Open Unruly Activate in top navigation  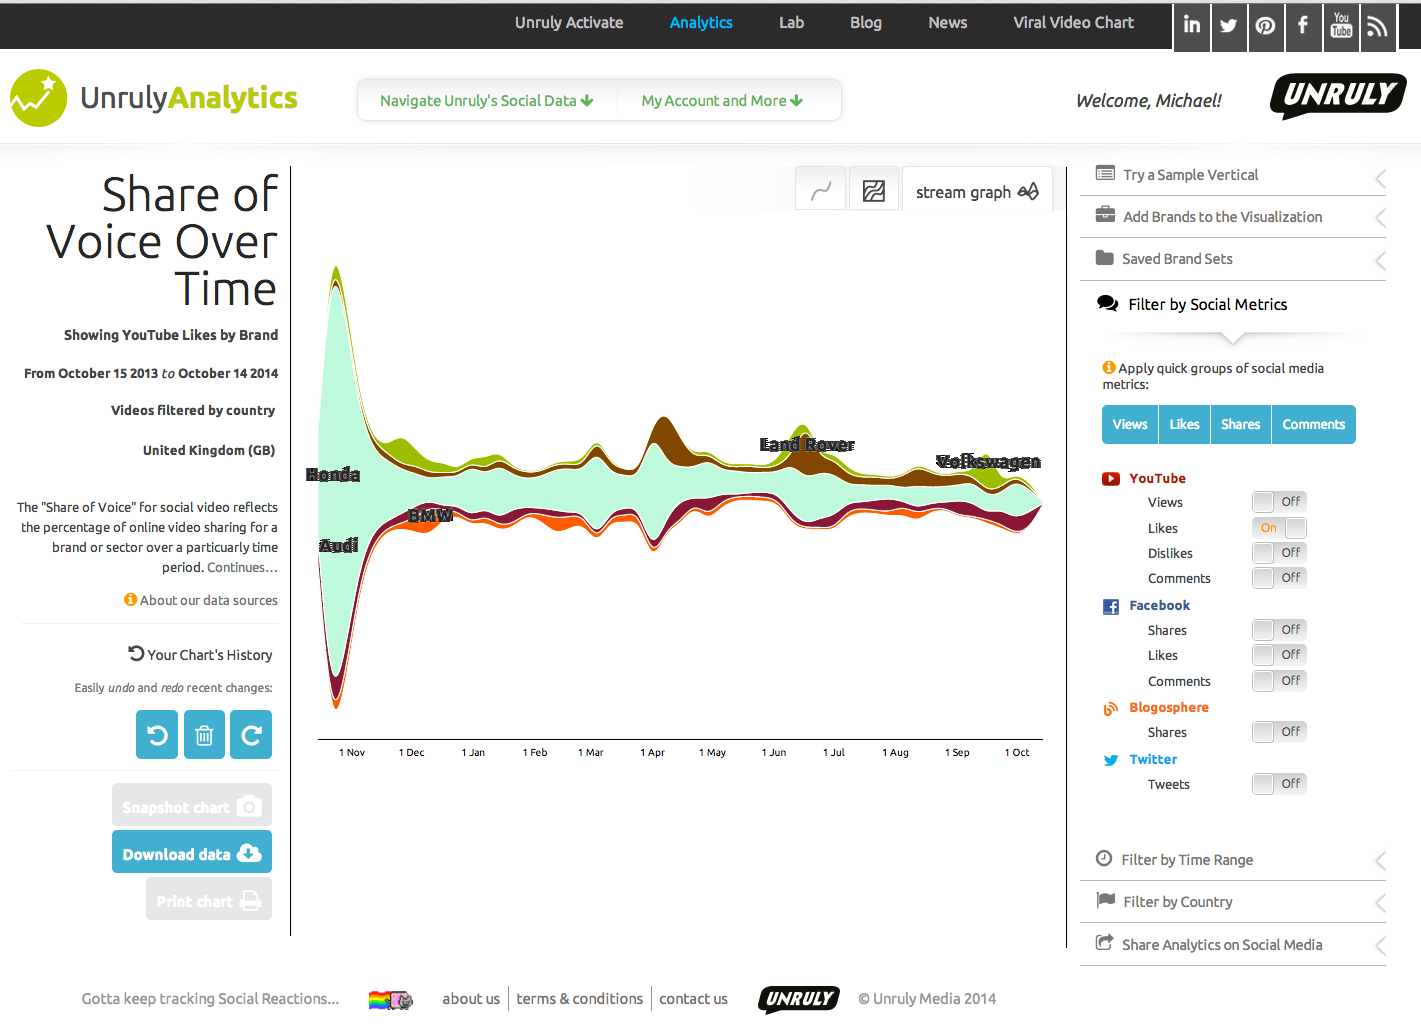click(569, 23)
